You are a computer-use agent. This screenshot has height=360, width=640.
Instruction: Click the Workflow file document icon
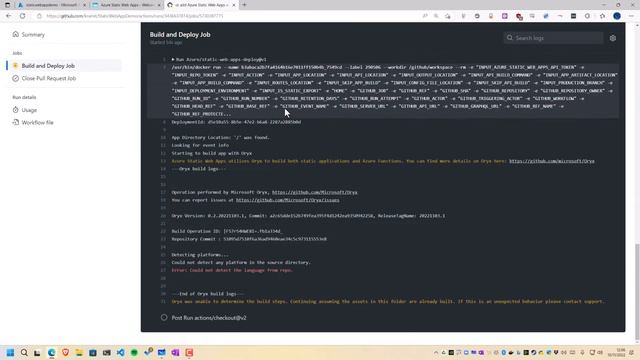coord(16,122)
